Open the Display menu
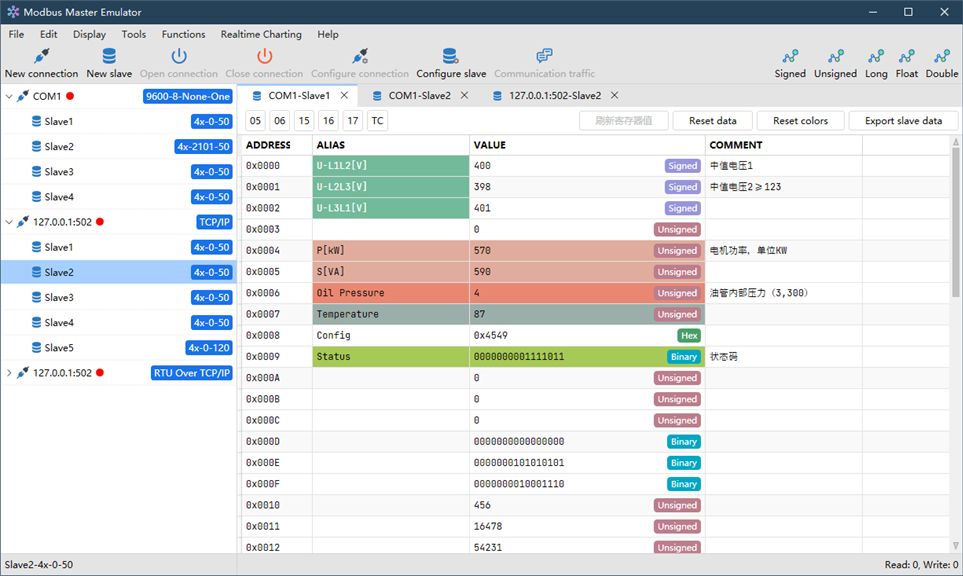Screen dimensions: 963x576 click(89, 34)
